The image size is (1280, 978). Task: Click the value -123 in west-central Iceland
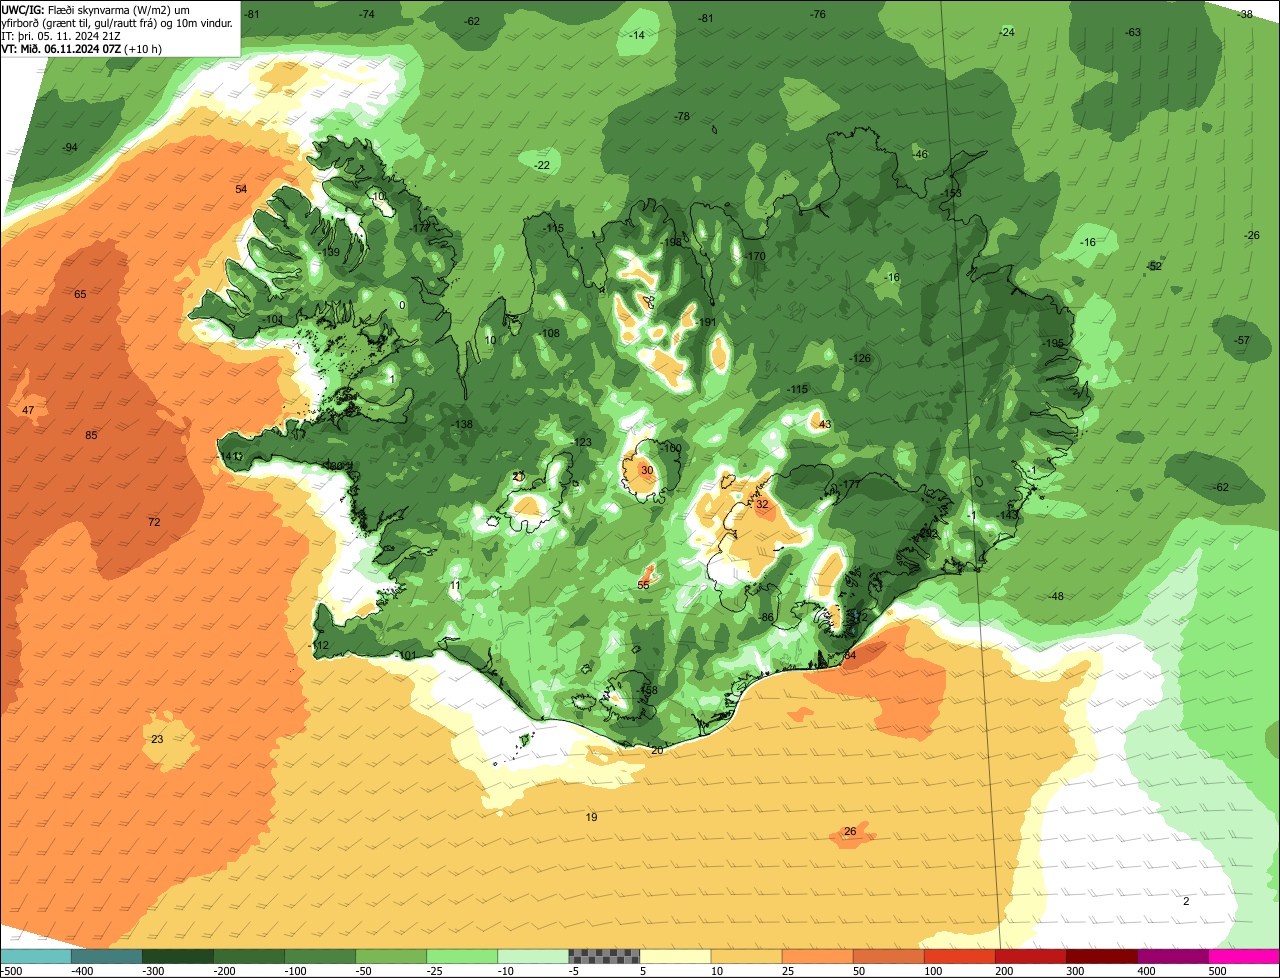[x=582, y=442]
